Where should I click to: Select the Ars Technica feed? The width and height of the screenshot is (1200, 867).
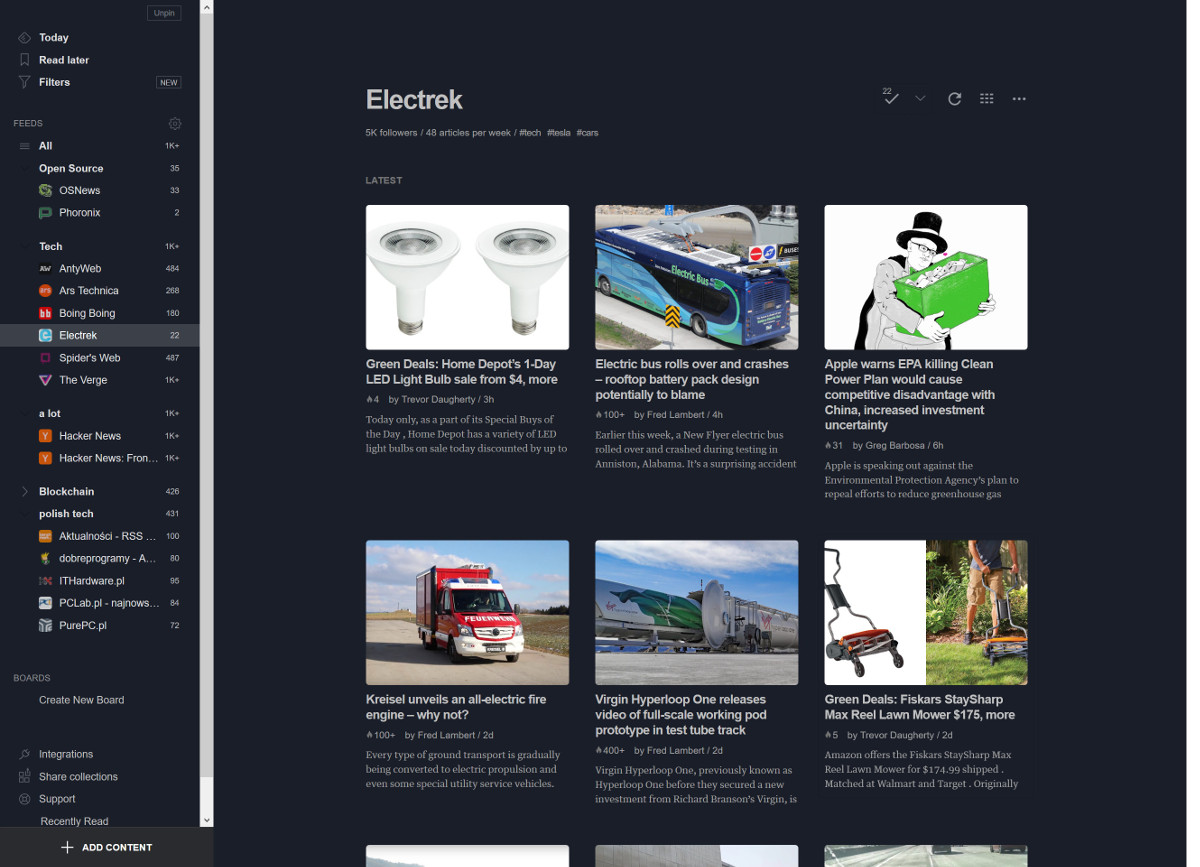[x=88, y=291]
